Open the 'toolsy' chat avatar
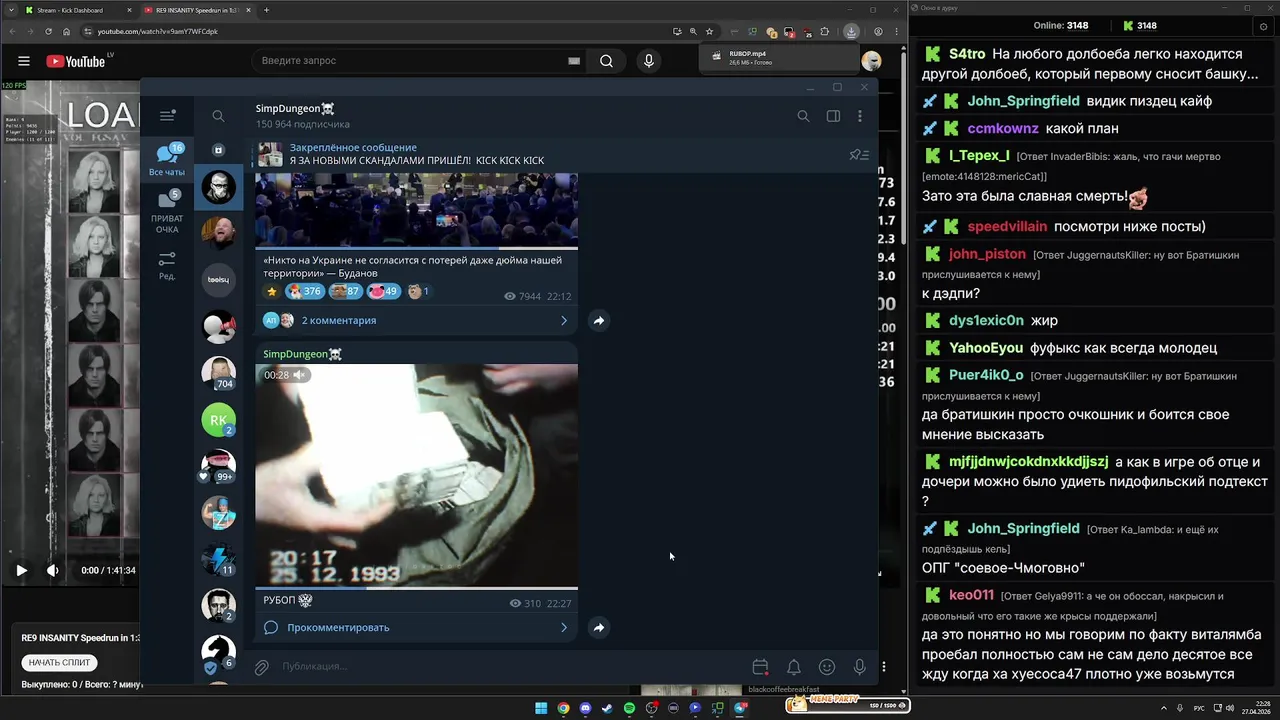Screen dimensions: 1280x720 pyautogui.click(x=219, y=280)
